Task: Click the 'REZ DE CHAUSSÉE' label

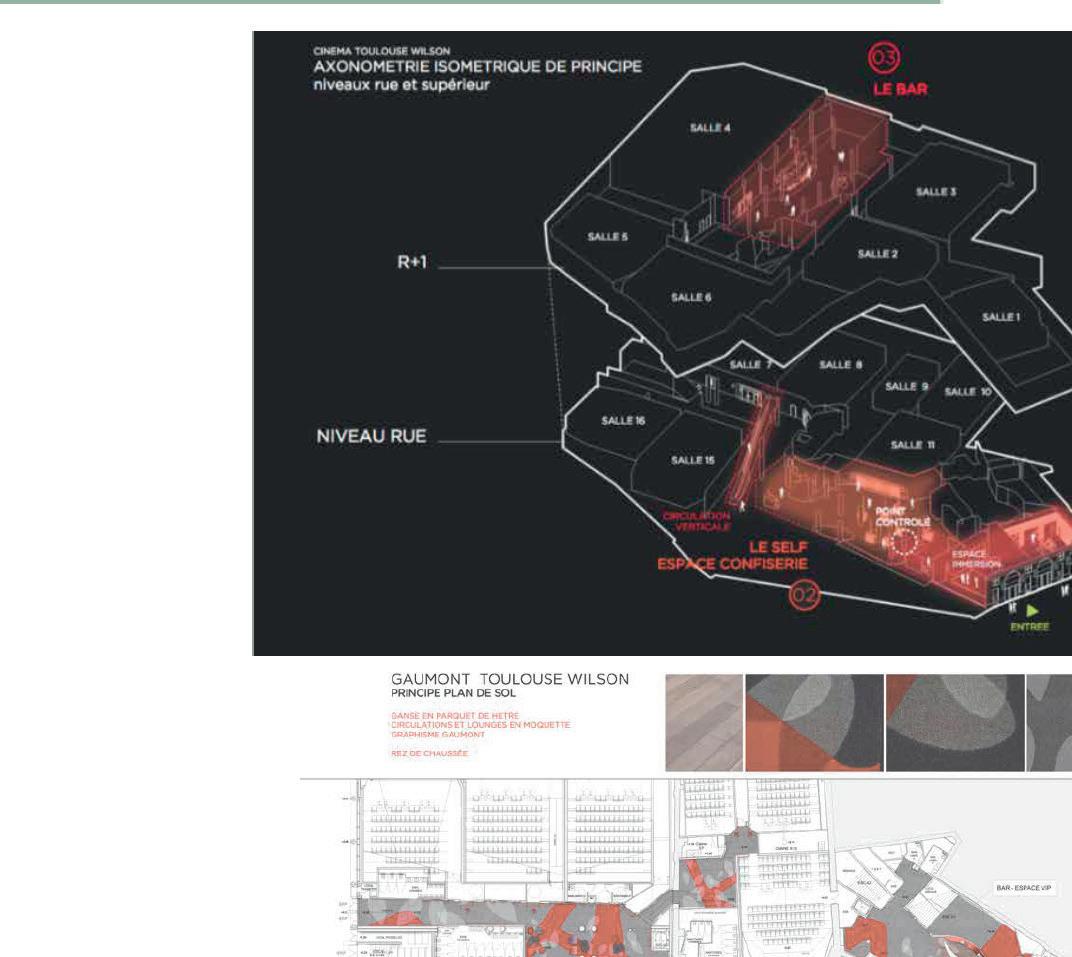Action: click(429, 753)
